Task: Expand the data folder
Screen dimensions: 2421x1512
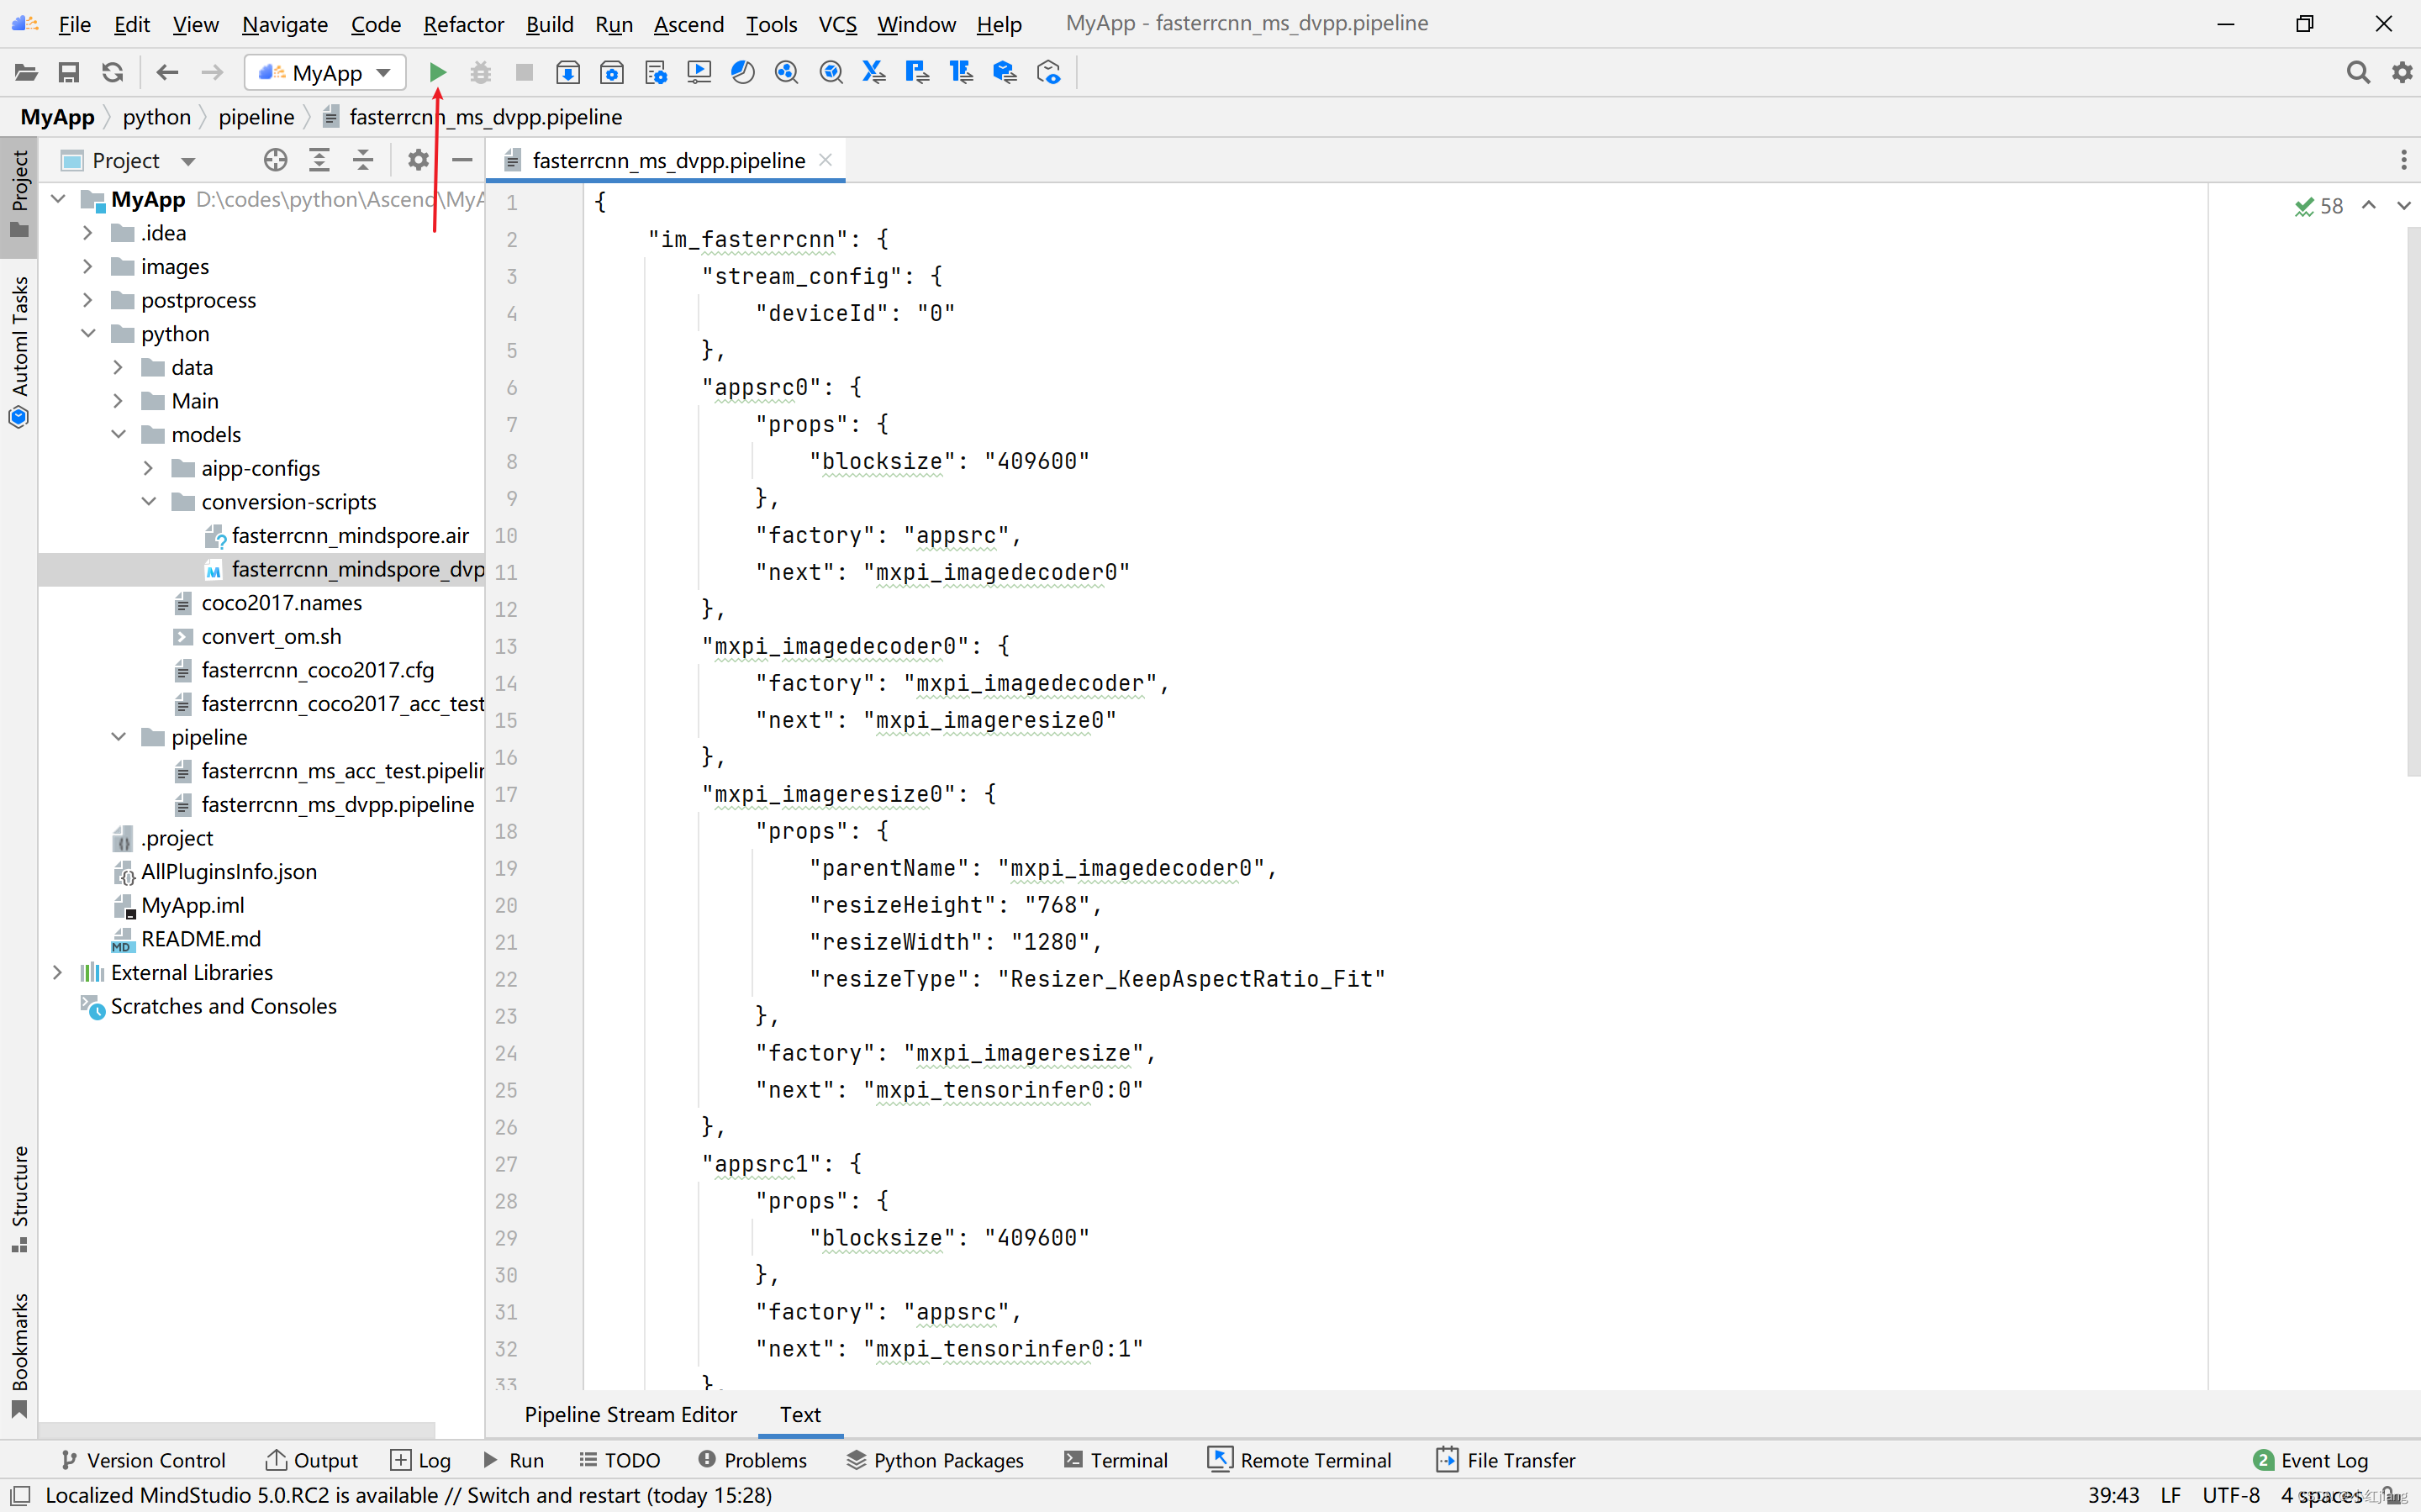Action: [x=118, y=368]
